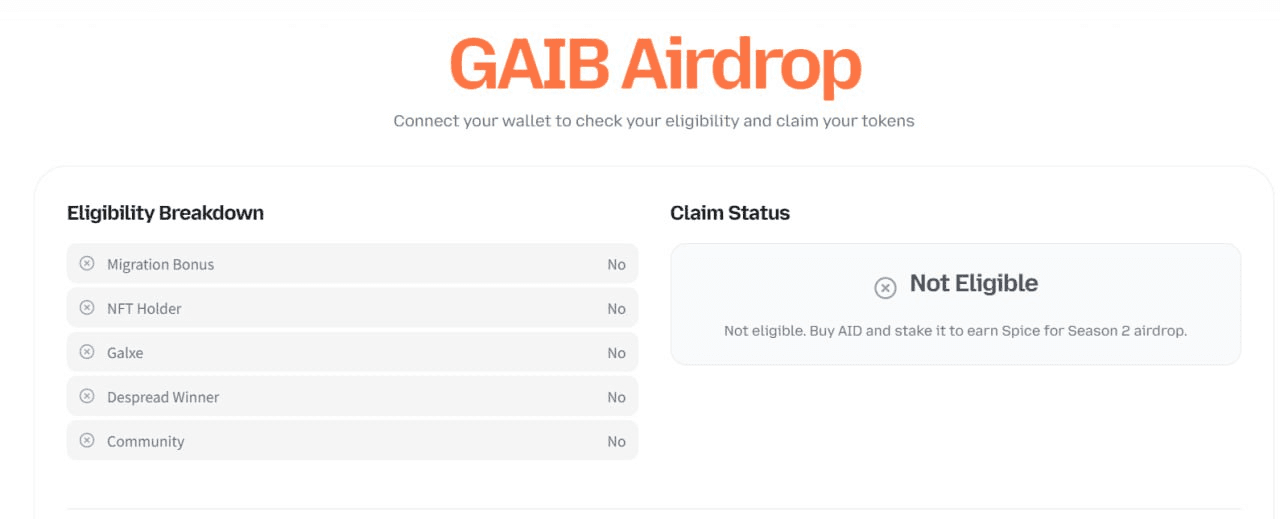Image resolution: width=1280 pixels, height=519 pixels.
Task: Click the "No" value for Community
Action: tap(616, 441)
